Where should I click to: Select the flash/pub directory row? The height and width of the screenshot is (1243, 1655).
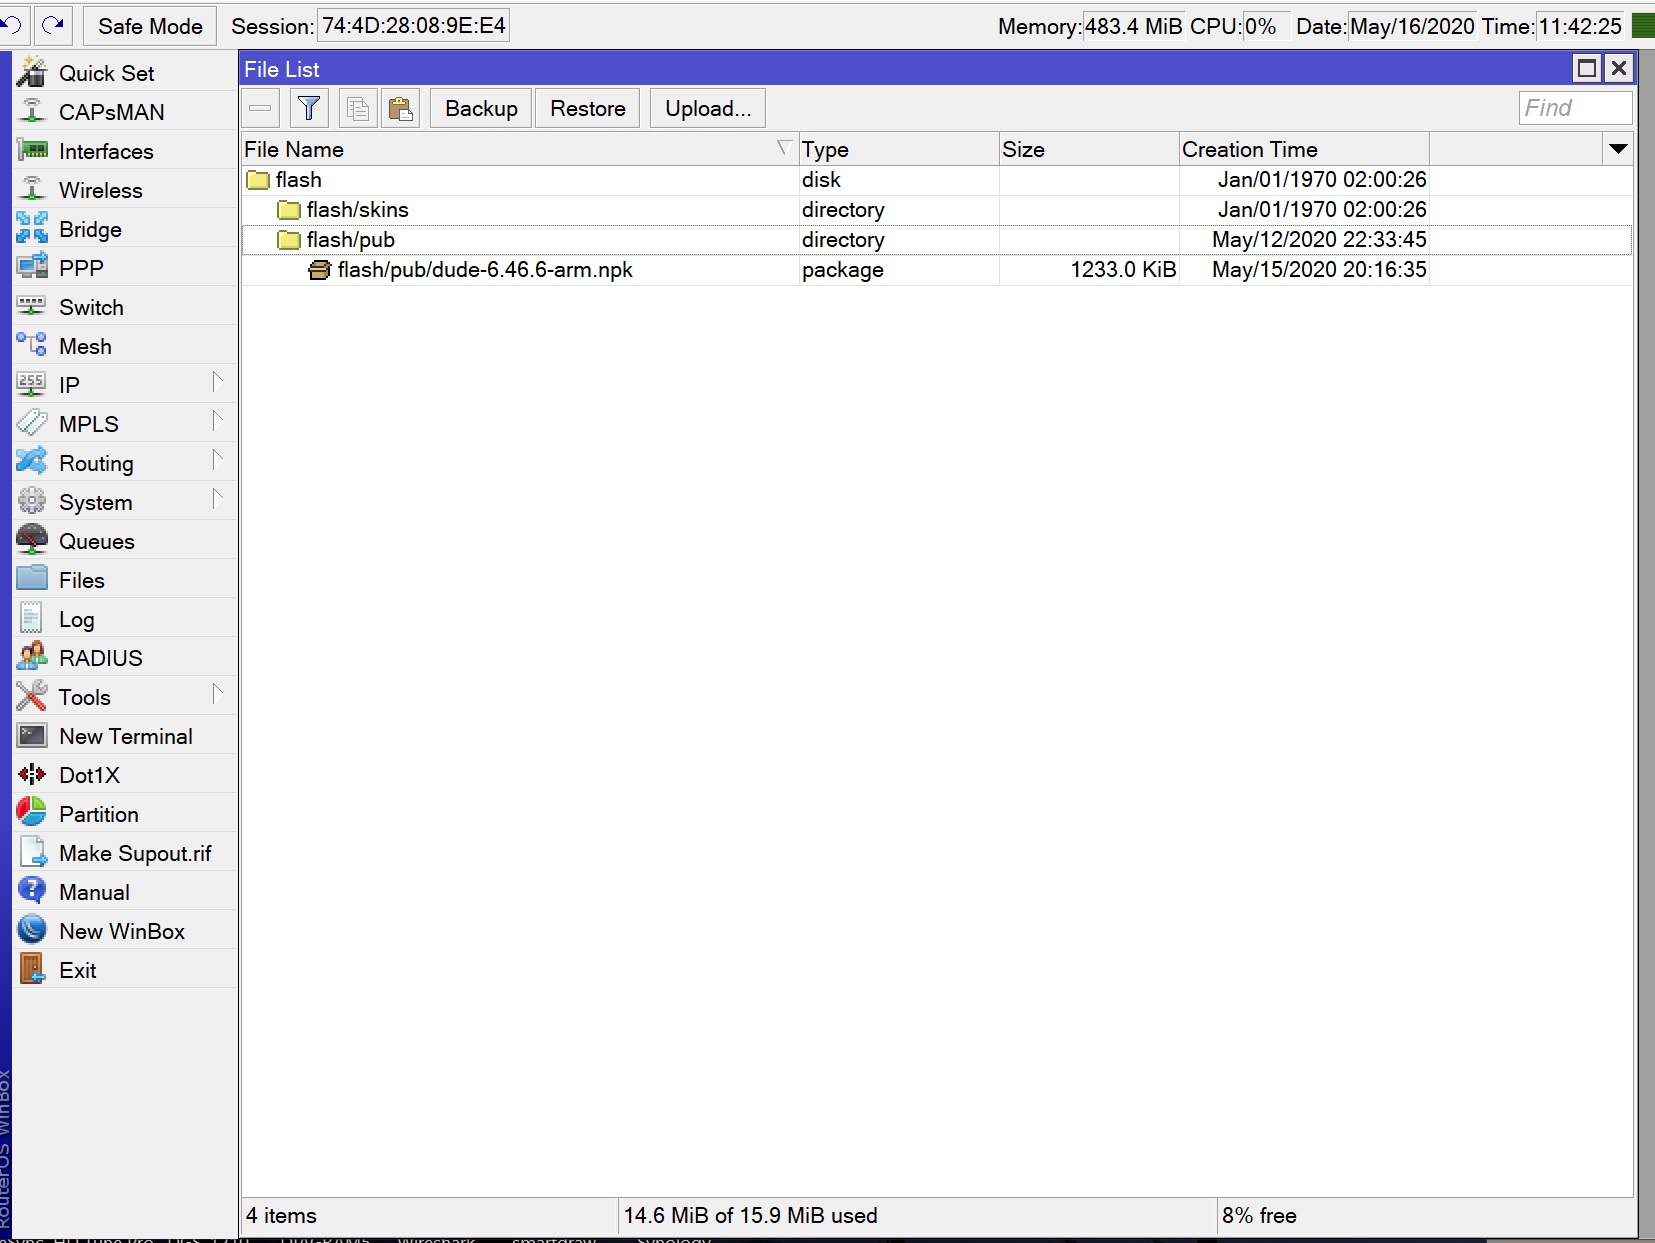936,240
